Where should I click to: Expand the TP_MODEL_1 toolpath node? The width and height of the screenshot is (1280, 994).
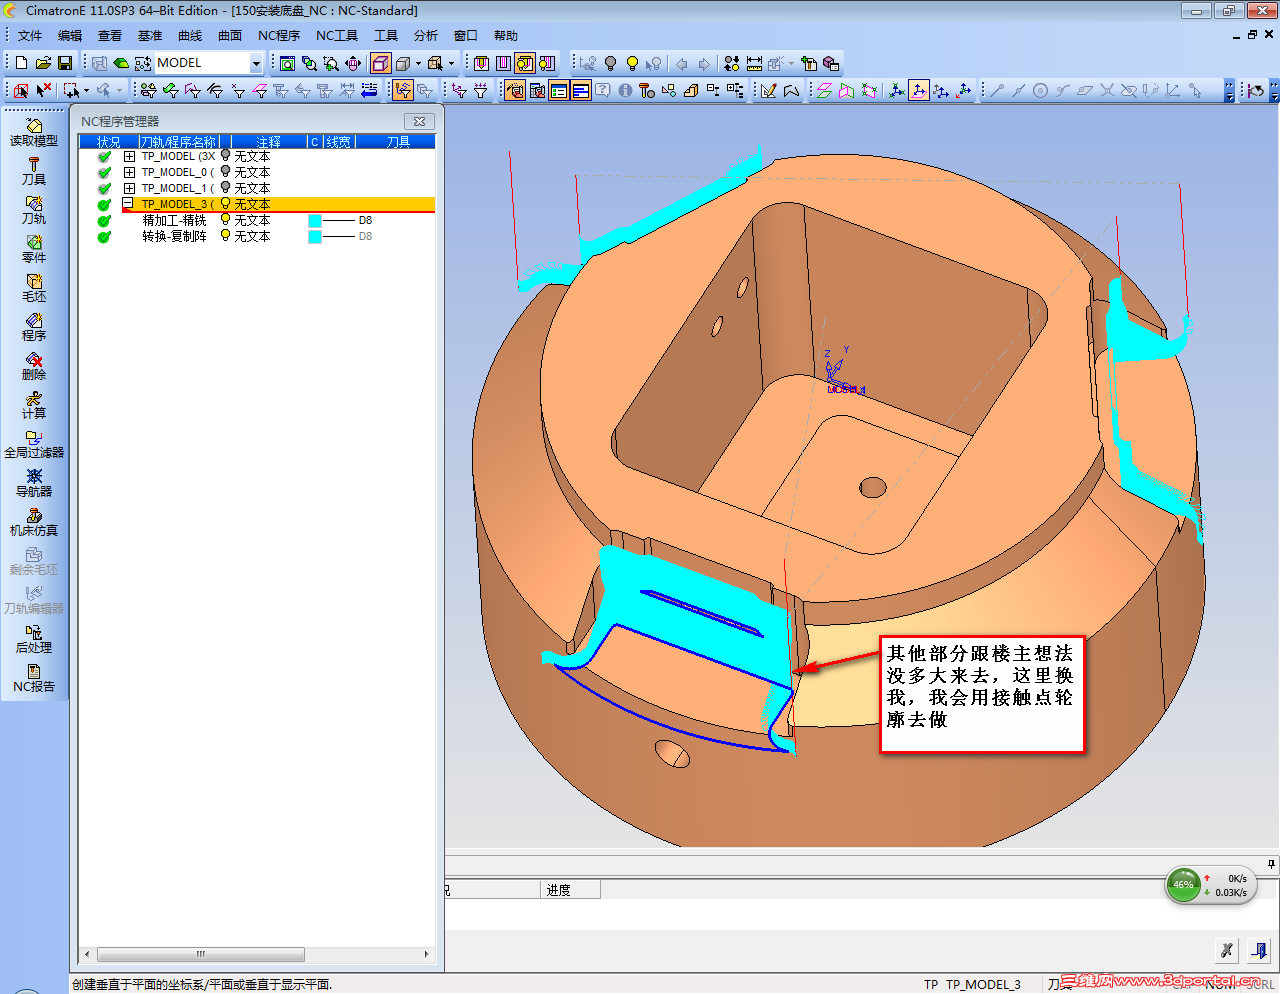click(x=129, y=188)
